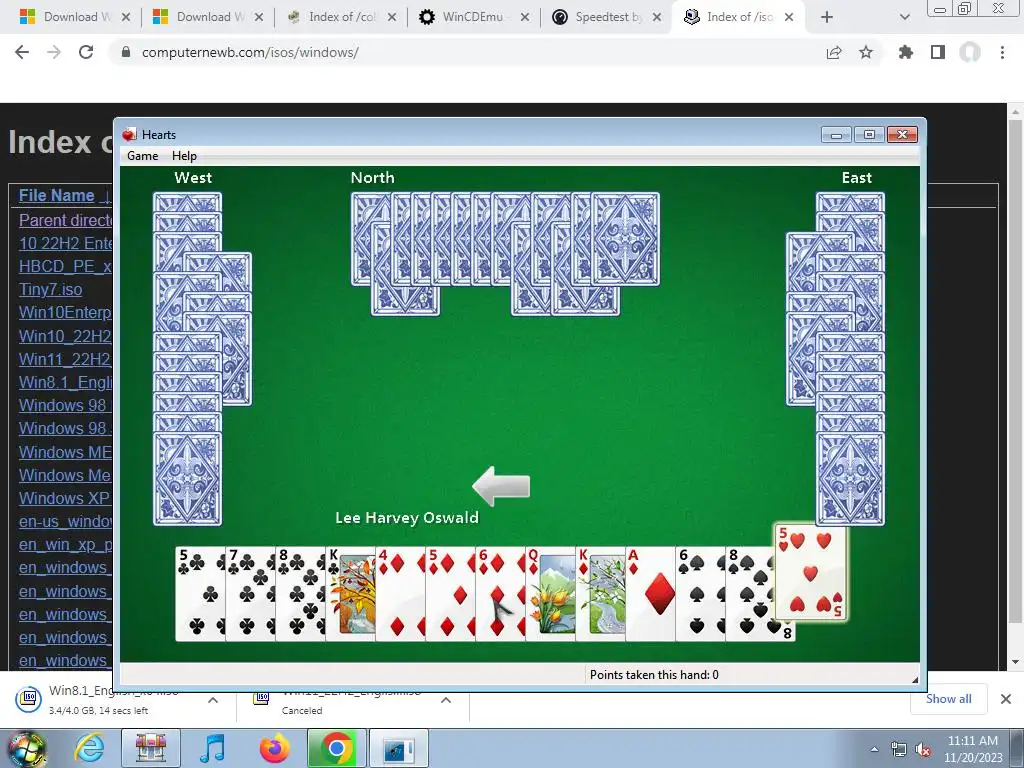Expand canceled Win11 download options chevron
Screen dimensions: 1024x768
point(446,700)
